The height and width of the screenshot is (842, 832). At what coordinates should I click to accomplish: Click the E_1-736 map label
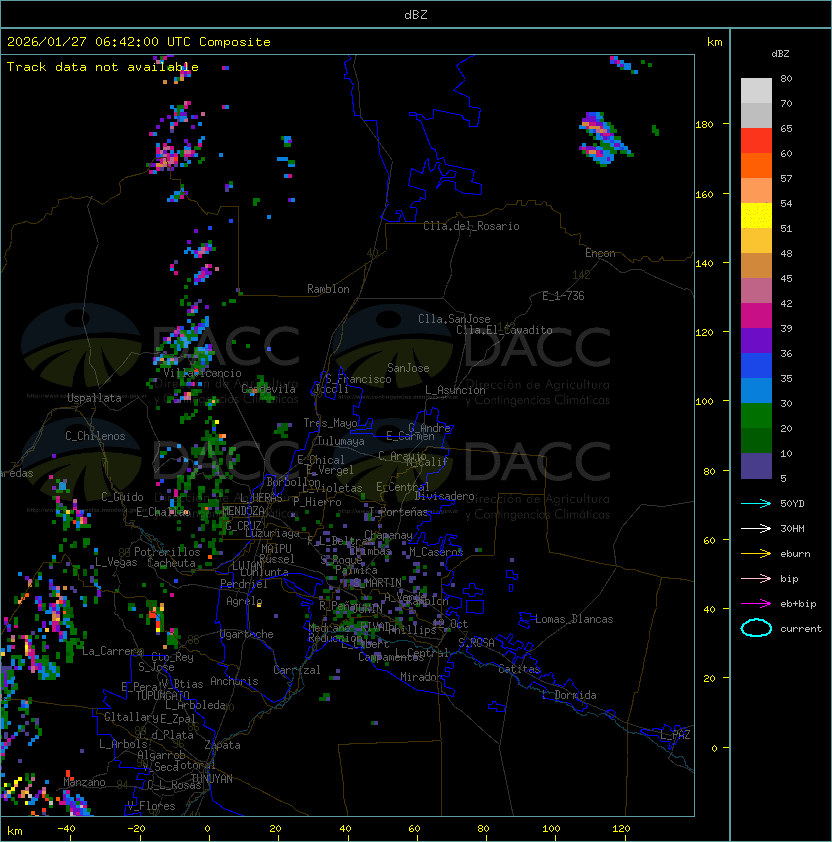(563, 296)
